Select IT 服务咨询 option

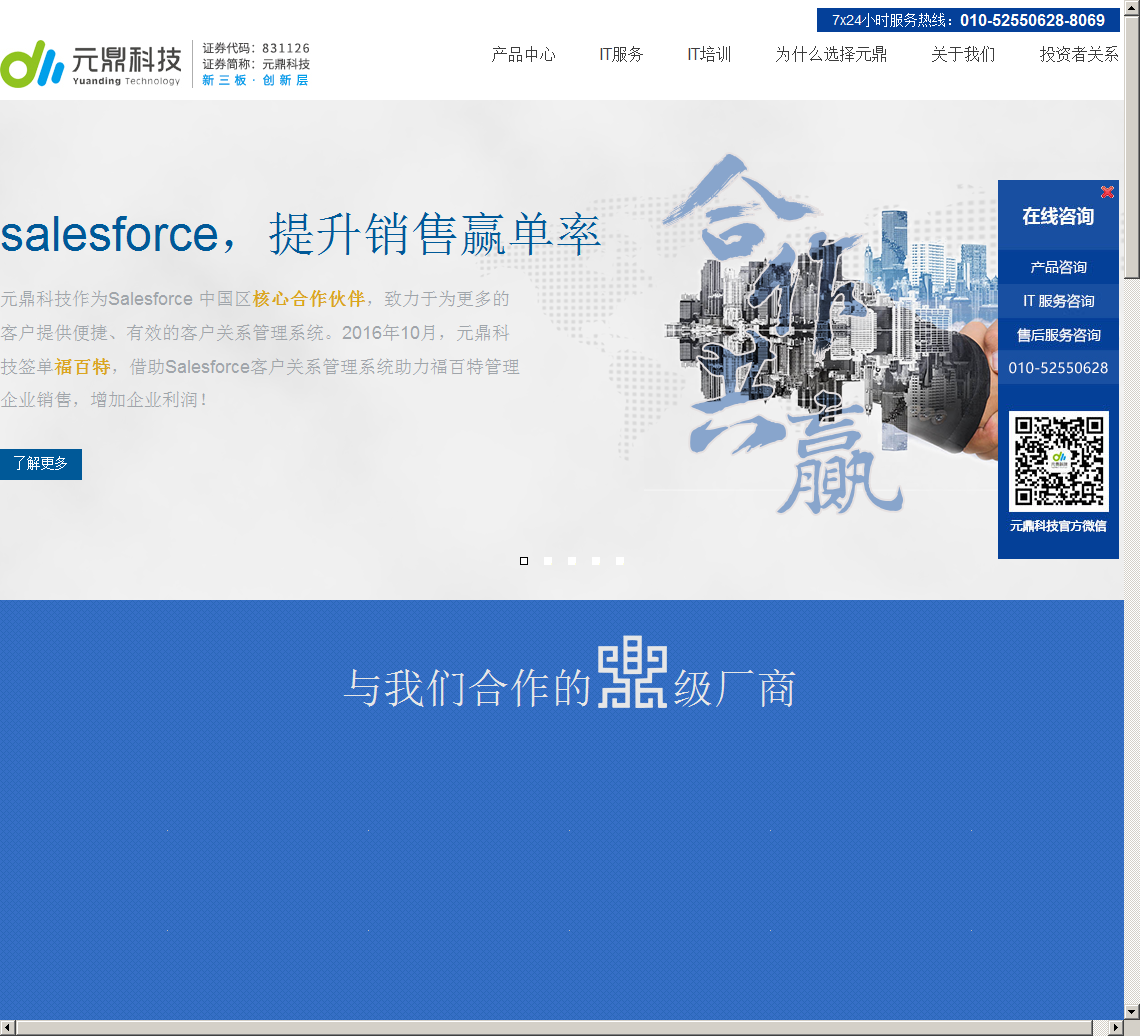(x=1058, y=301)
